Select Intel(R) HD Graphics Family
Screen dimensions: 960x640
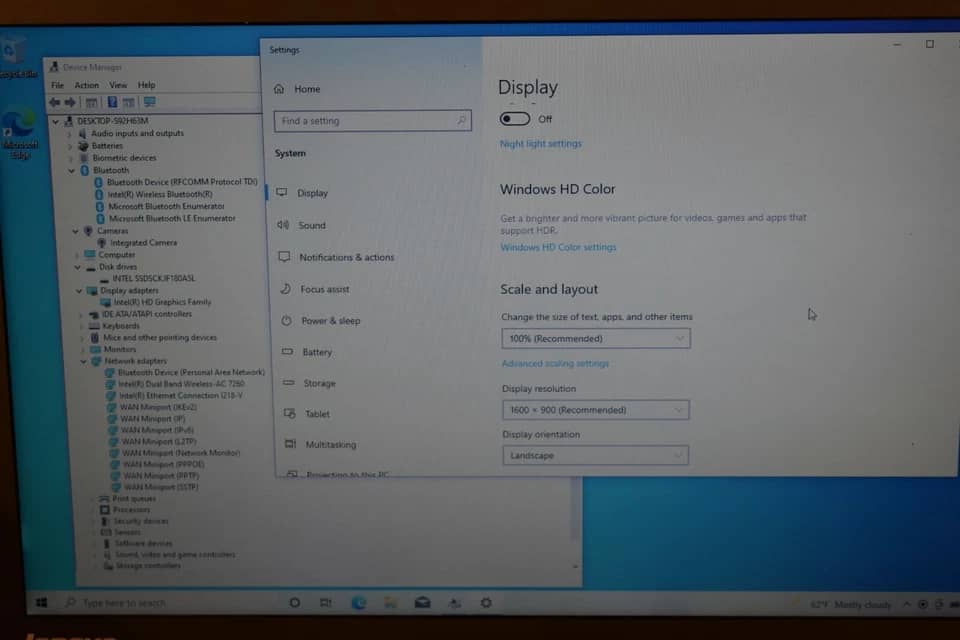[x=162, y=302]
